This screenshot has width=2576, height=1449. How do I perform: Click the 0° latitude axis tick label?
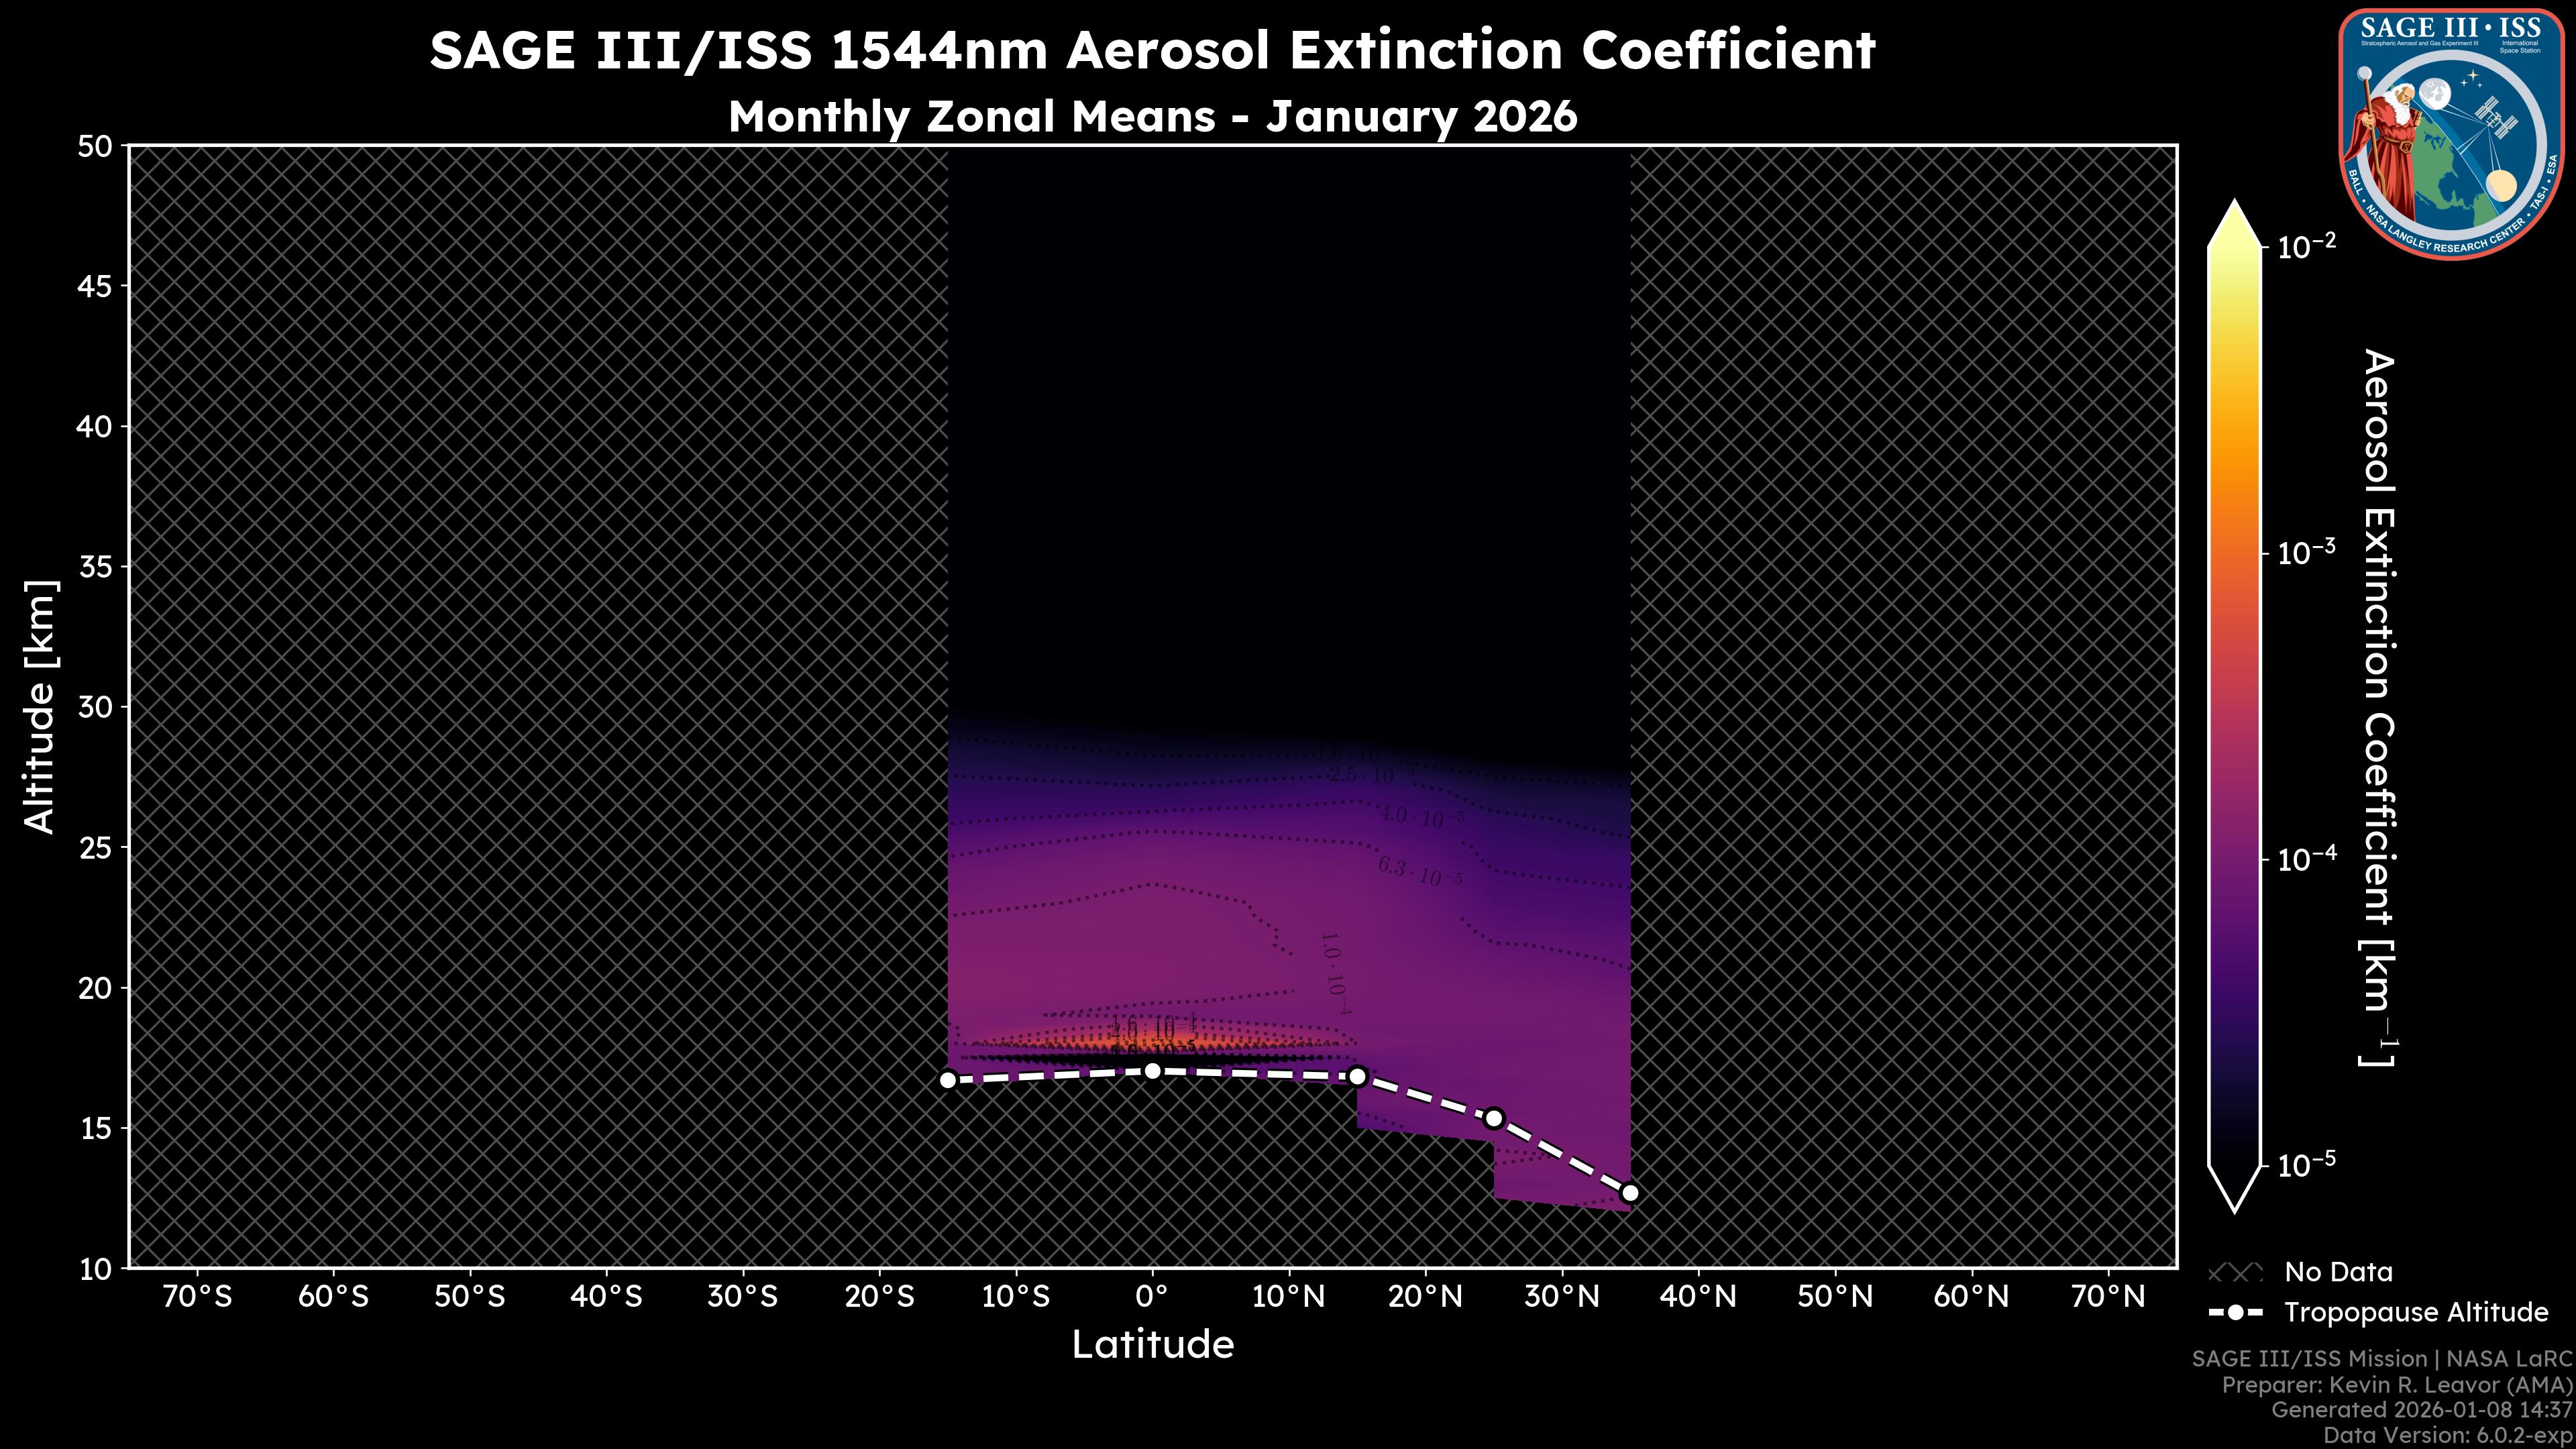coord(1152,1295)
